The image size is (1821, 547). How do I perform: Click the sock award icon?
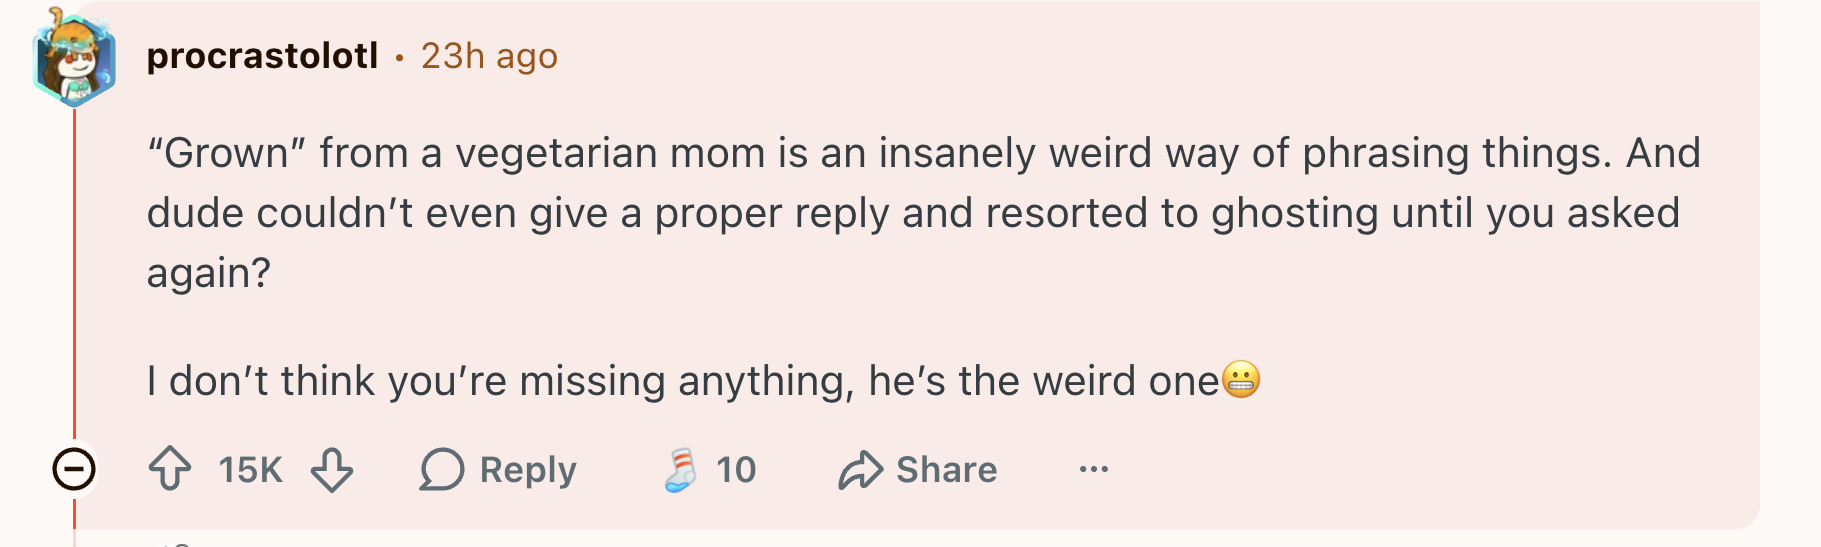680,469
